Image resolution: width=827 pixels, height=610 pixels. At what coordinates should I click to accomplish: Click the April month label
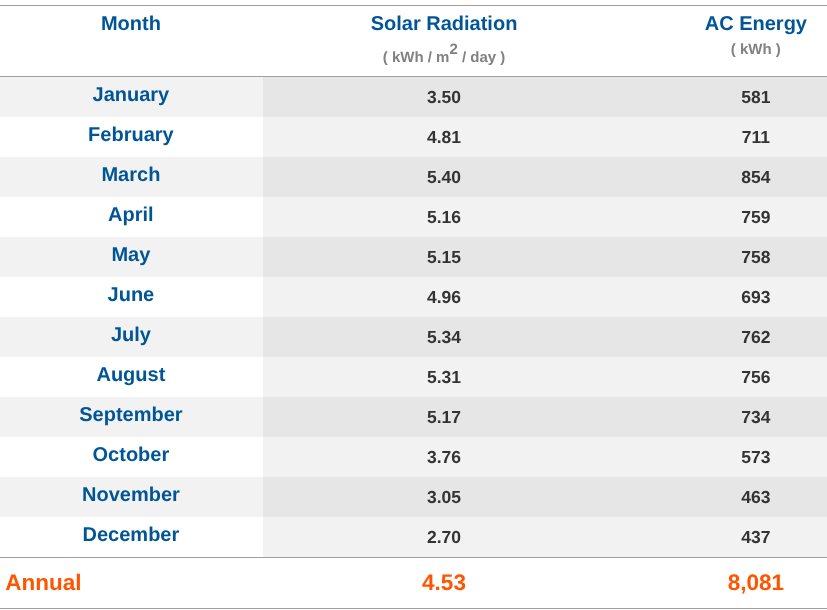coord(131,215)
